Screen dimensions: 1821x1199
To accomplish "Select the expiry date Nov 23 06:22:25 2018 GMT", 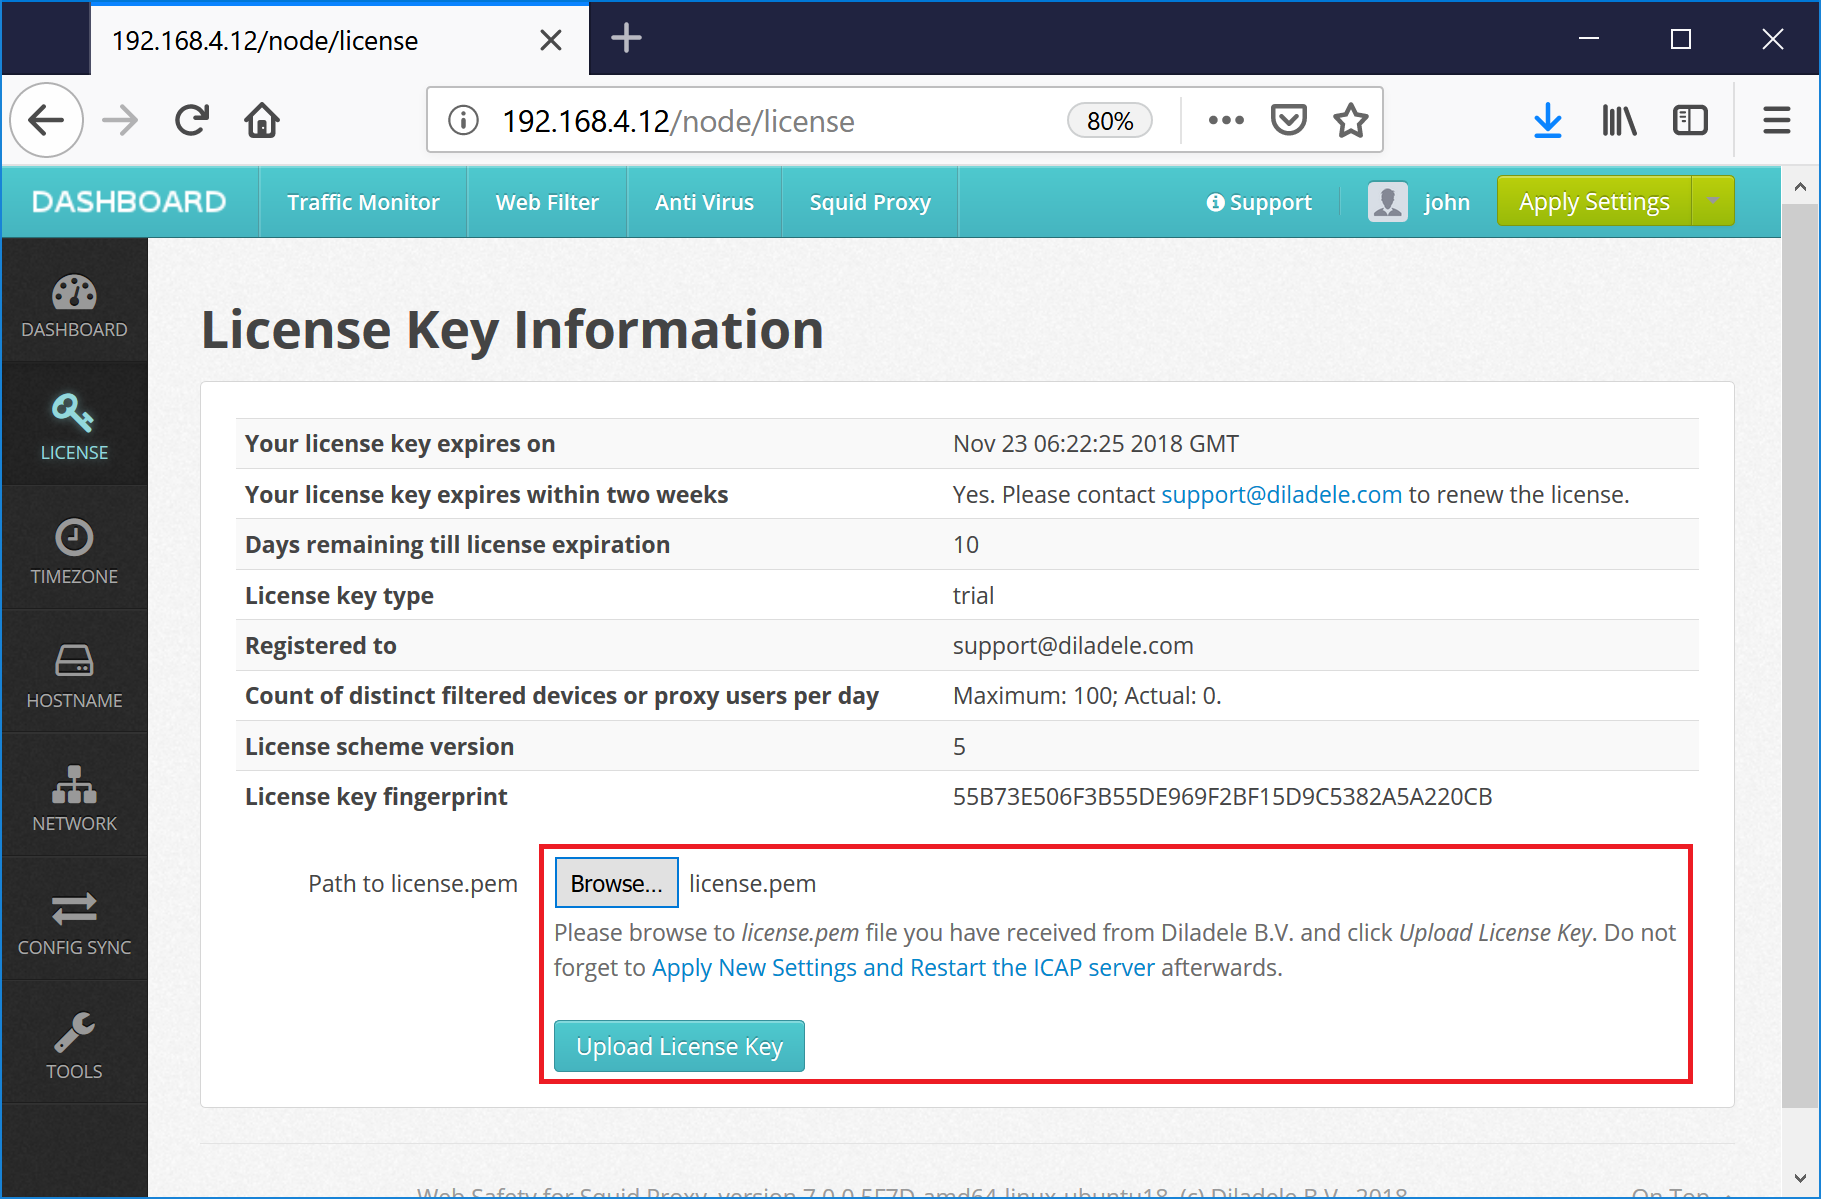I will 1095,443.
